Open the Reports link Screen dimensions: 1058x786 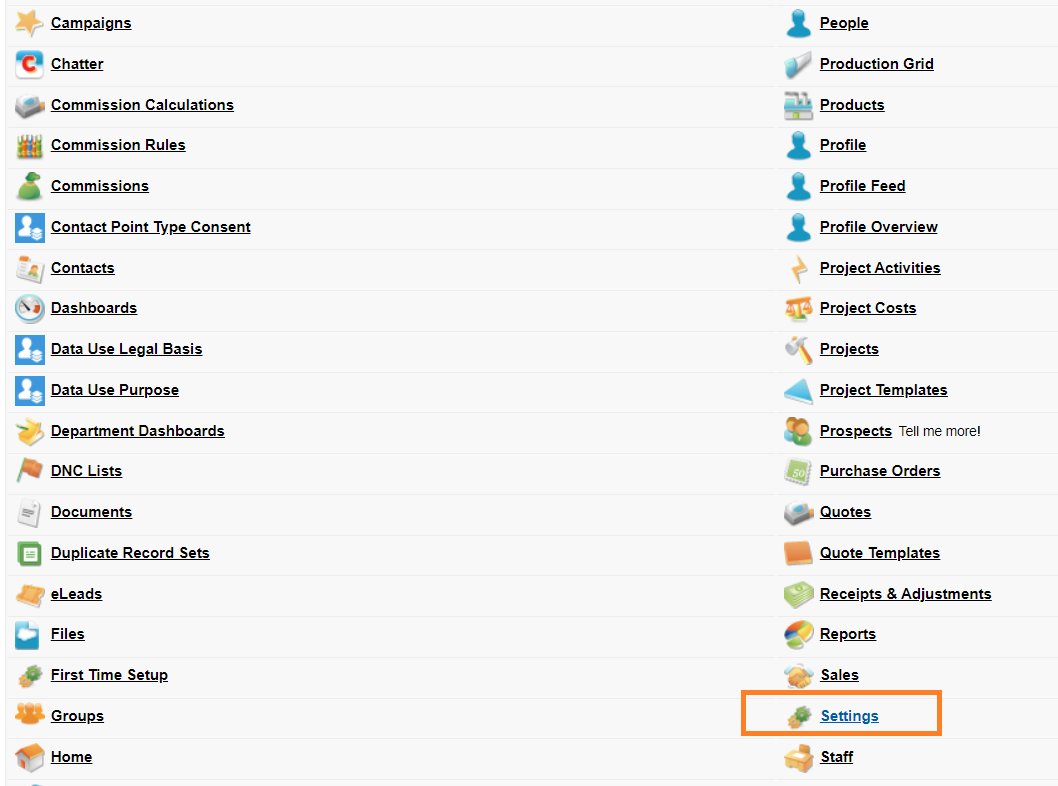[847, 634]
